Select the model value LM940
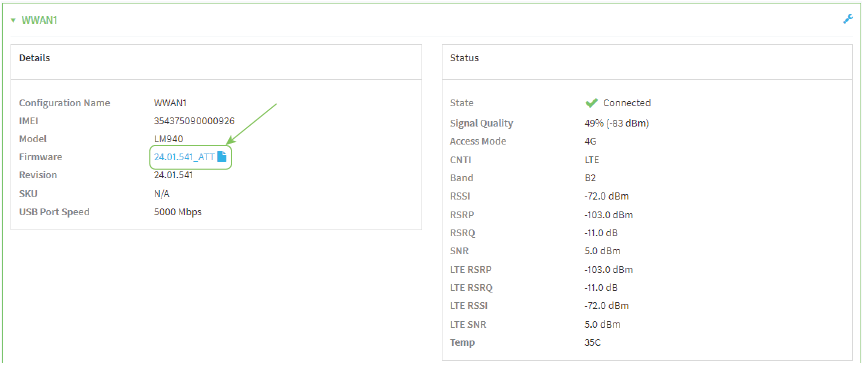This screenshot has width=864, height=366. click(x=169, y=139)
